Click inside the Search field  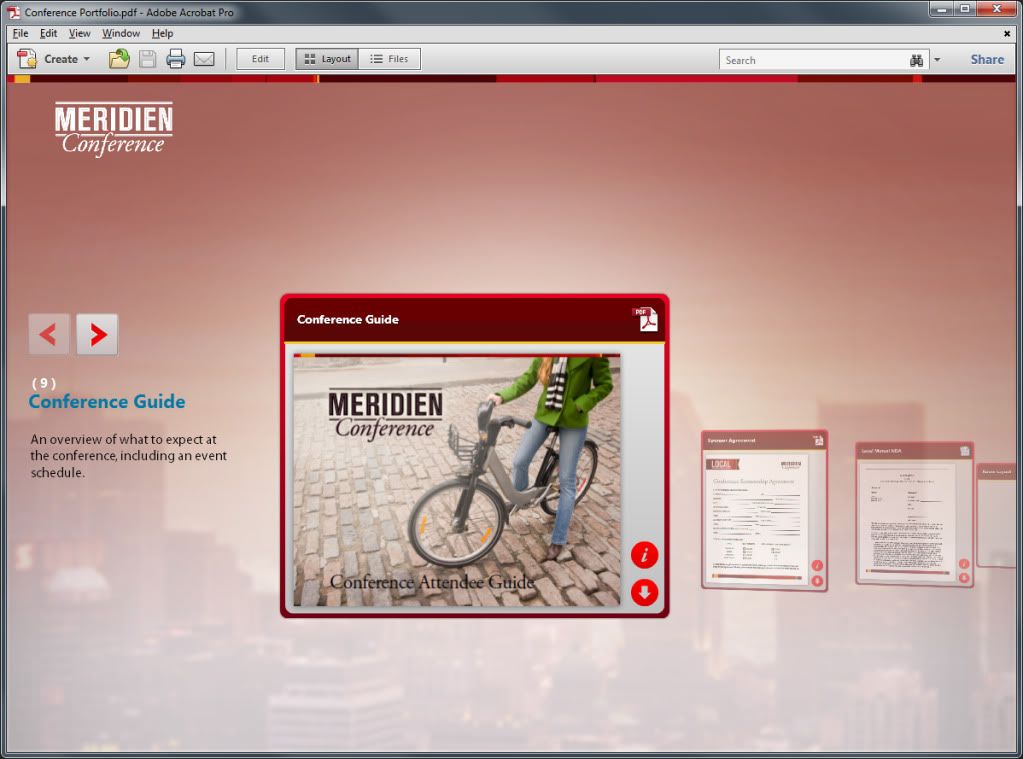810,60
